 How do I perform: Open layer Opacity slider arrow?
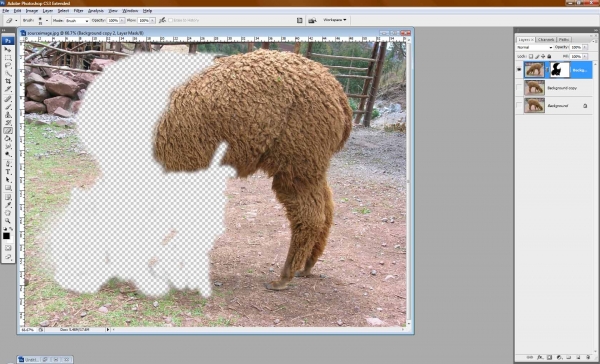585,47
